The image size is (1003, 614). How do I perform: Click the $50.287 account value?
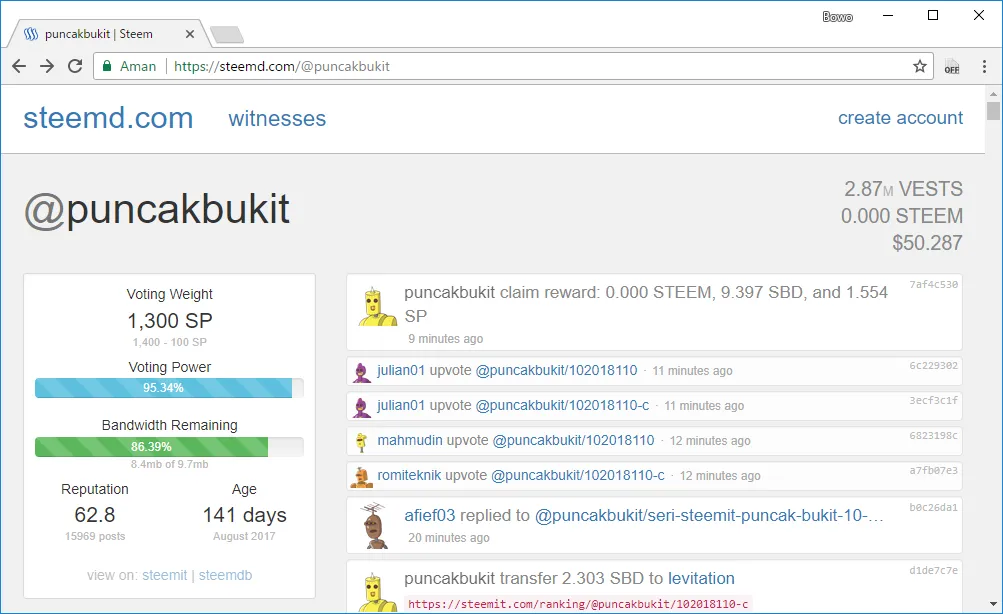pyautogui.click(x=927, y=242)
